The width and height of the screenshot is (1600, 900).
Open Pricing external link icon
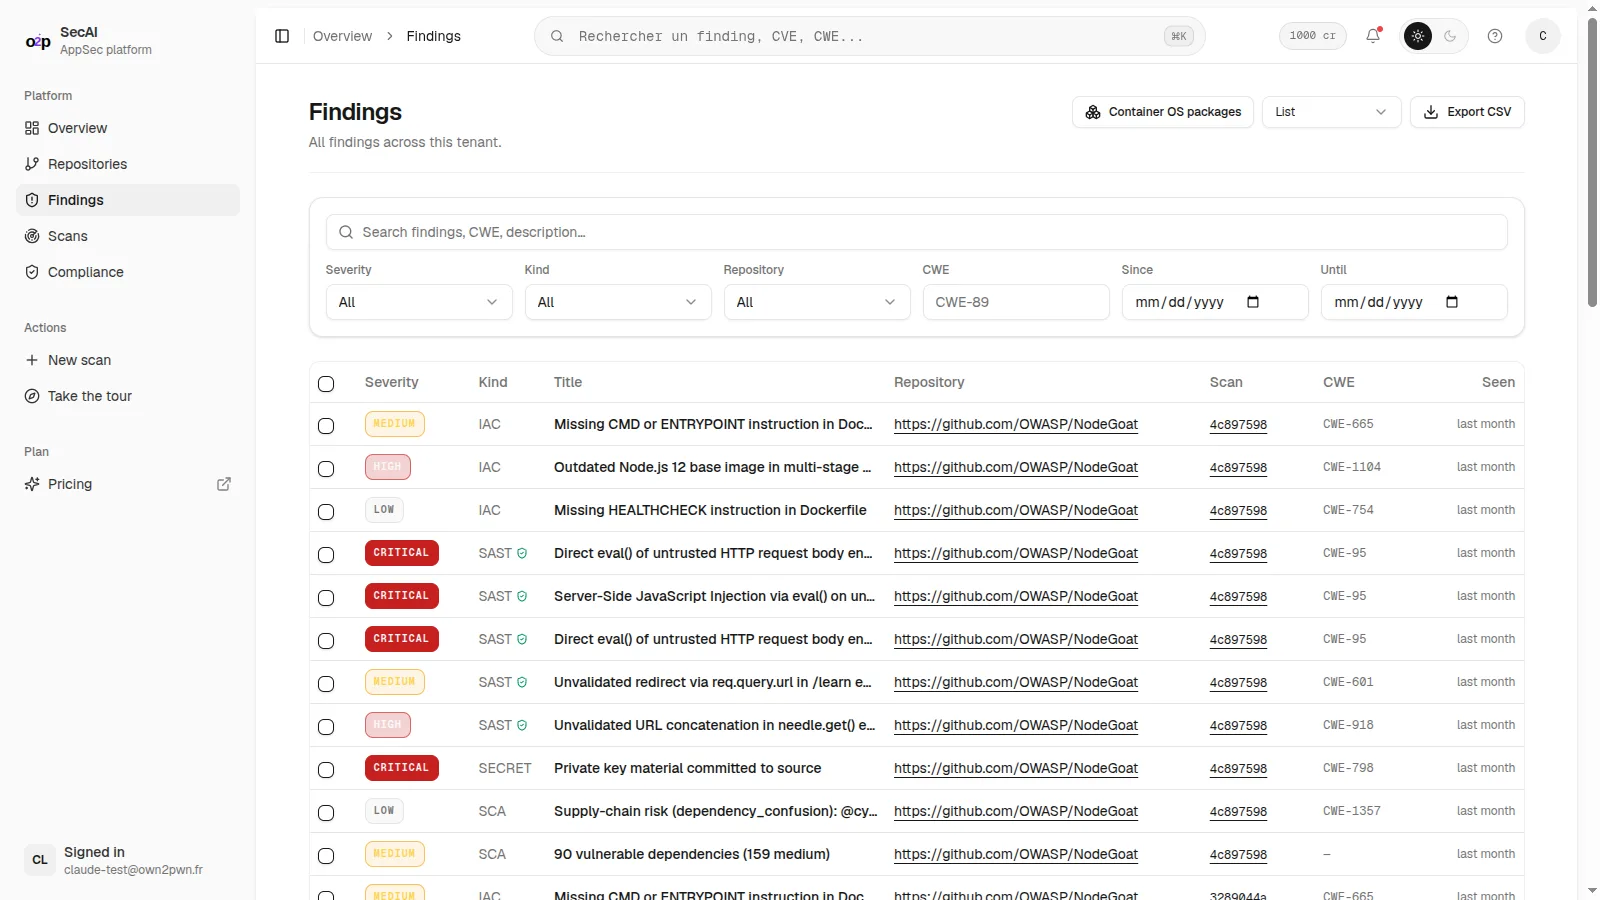224,484
